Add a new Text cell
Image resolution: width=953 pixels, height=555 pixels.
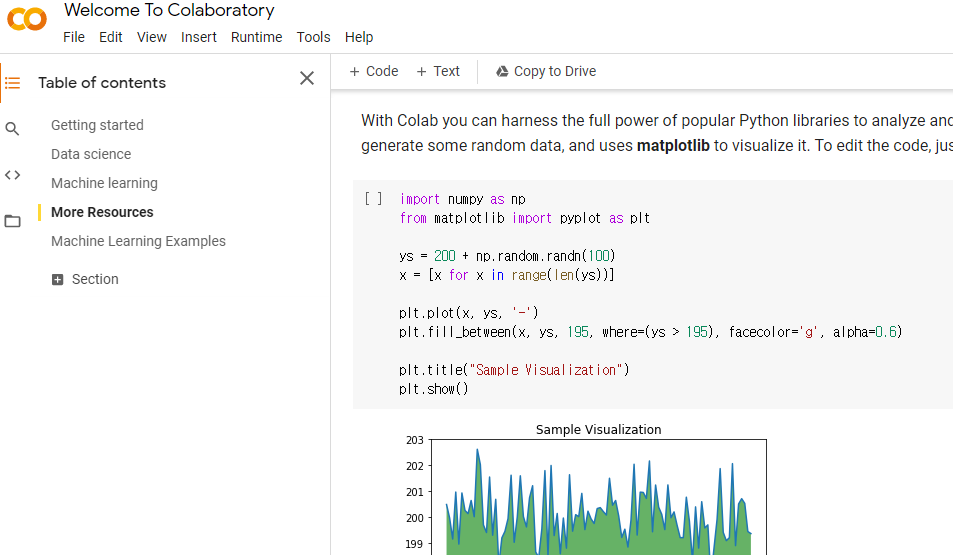coord(438,71)
